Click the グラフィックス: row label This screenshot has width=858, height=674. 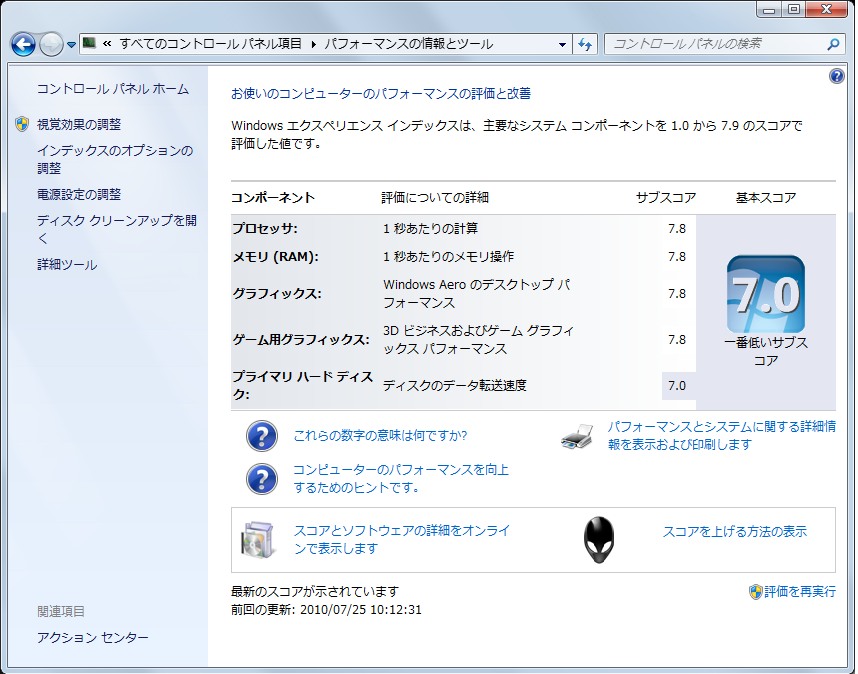(x=277, y=294)
